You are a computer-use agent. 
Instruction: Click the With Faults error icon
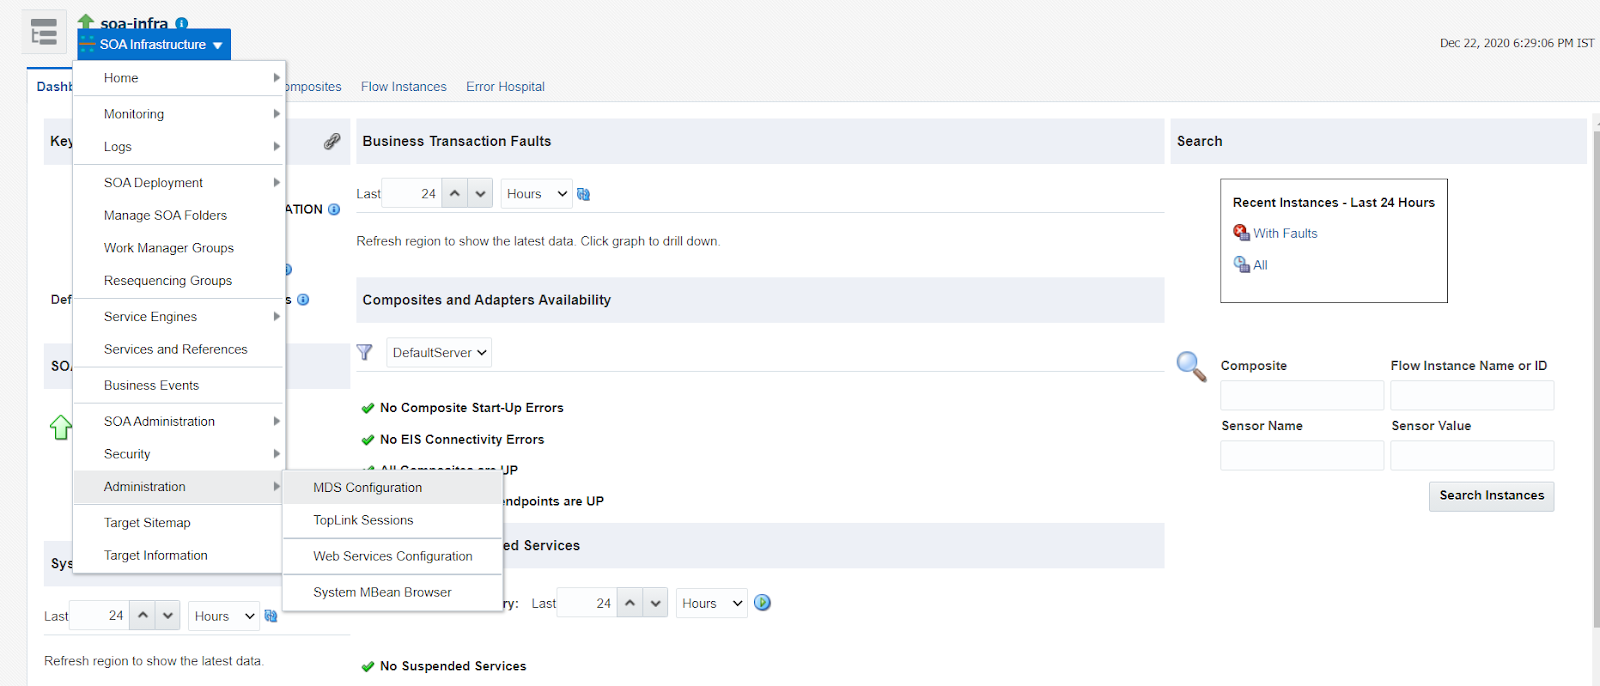(x=1241, y=233)
